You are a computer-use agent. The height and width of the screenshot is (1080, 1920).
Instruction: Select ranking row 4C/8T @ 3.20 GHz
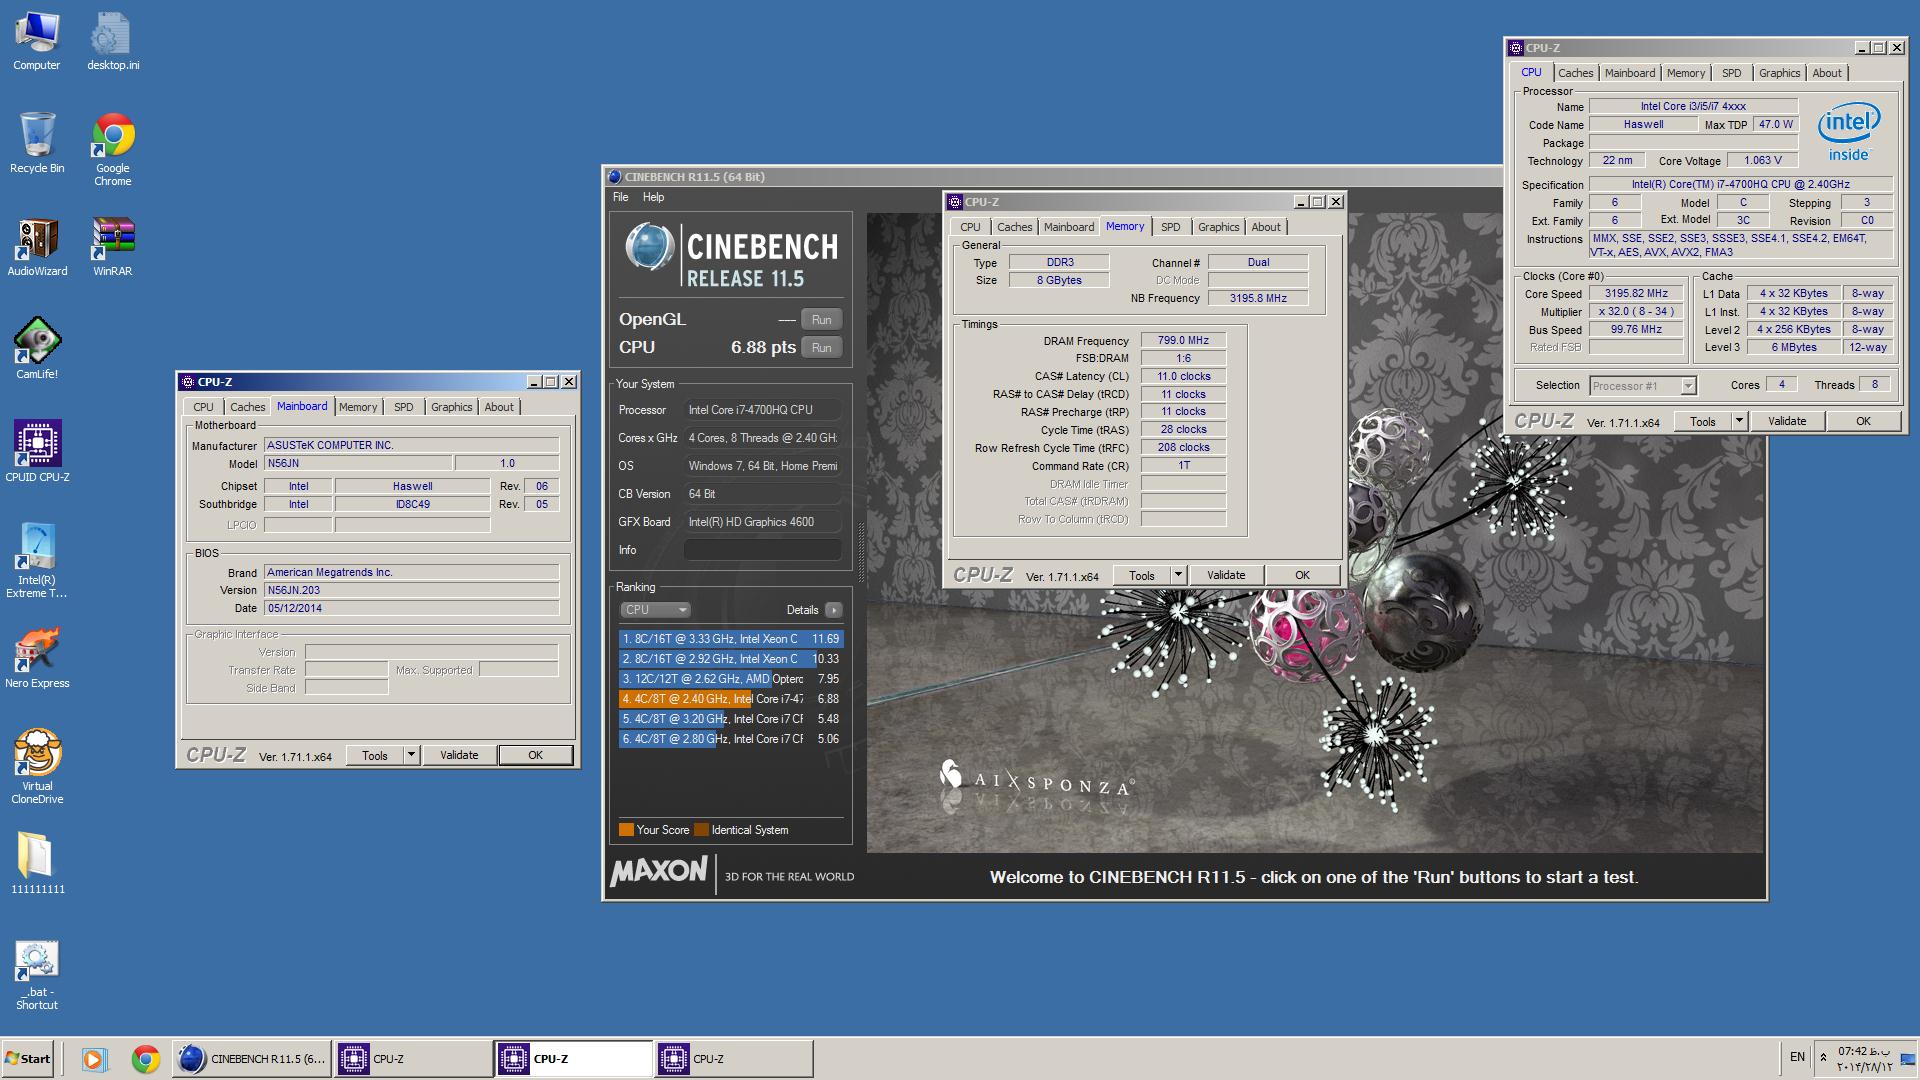click(731, 719)
